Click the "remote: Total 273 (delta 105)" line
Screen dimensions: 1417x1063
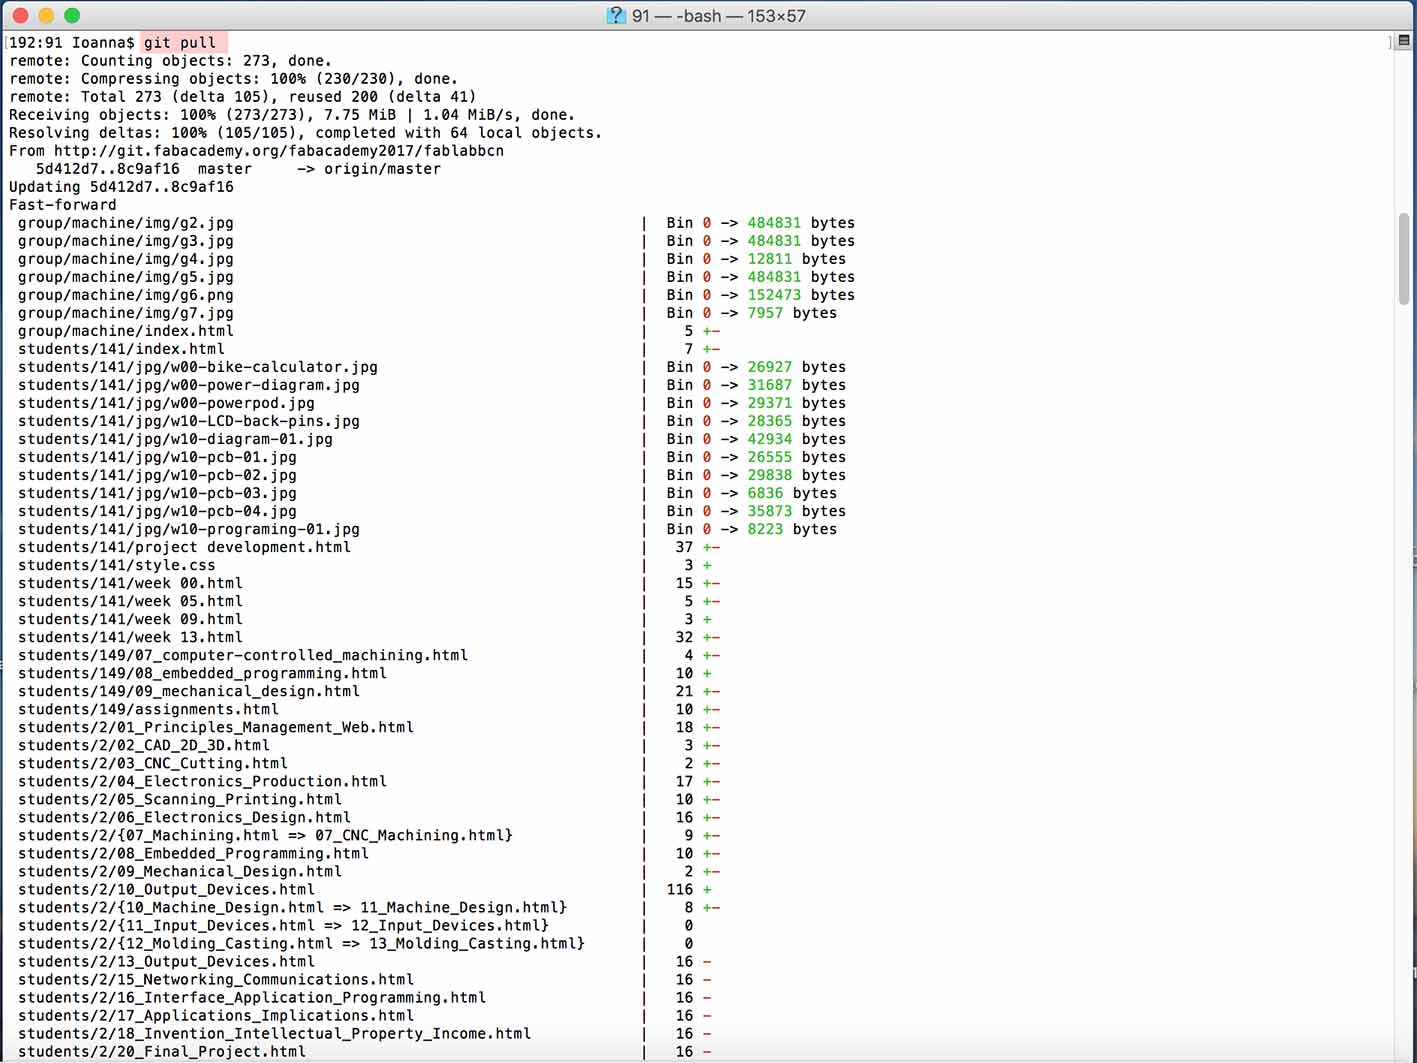[x=242, y=96]
